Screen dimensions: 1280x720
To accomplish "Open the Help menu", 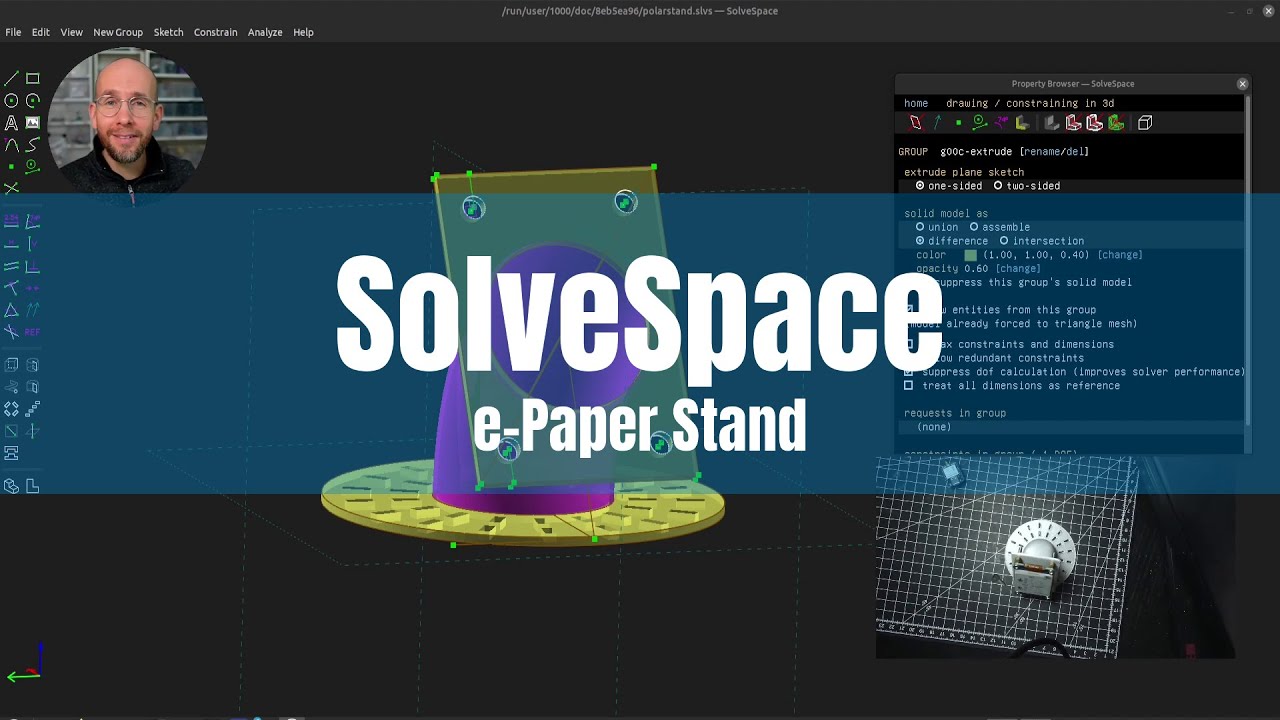I will (303, 32).
